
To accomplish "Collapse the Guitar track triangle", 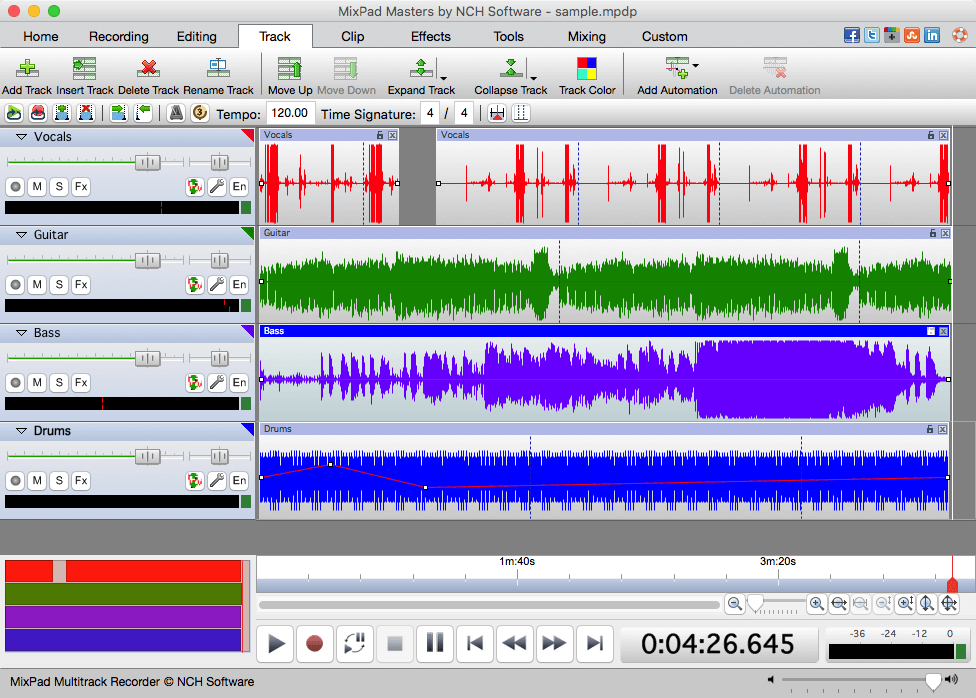I will click(21, 235).
